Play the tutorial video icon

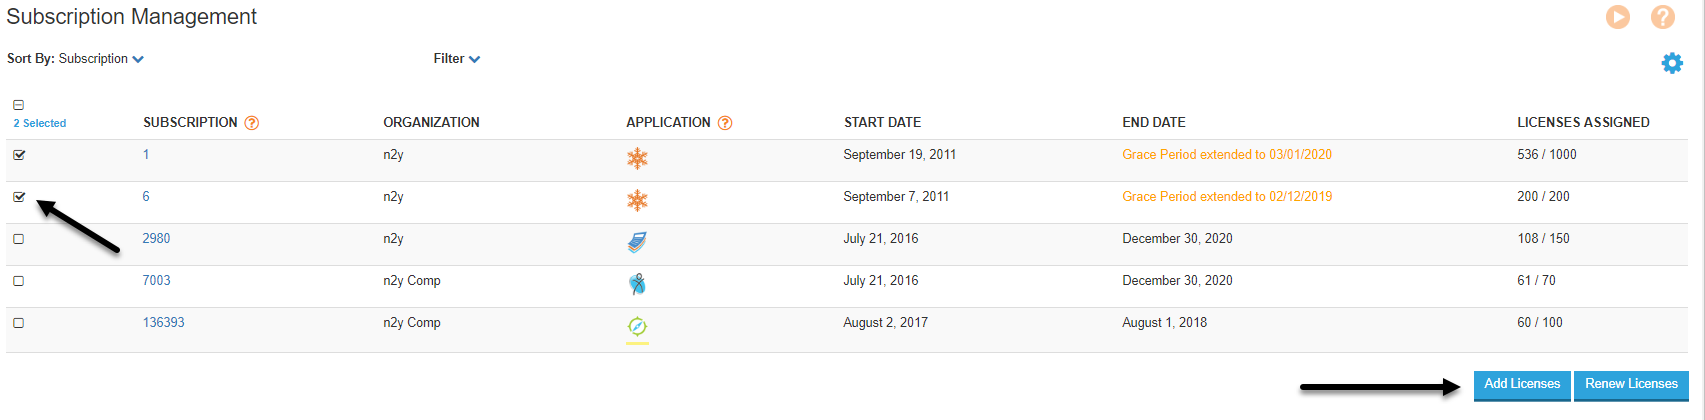[1618, 17]
